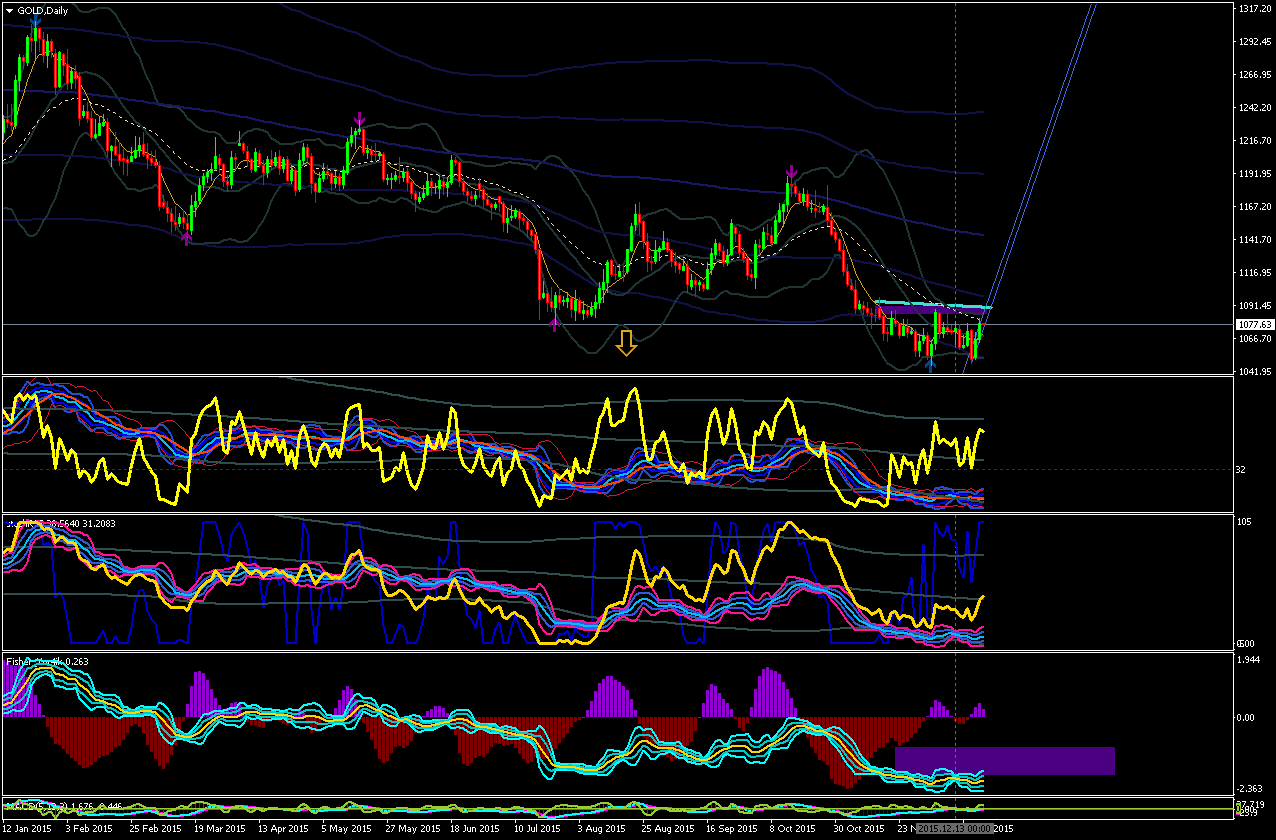
Task: Click the 1317.20 value on the price scale
Action: [x=1252, y=8]
